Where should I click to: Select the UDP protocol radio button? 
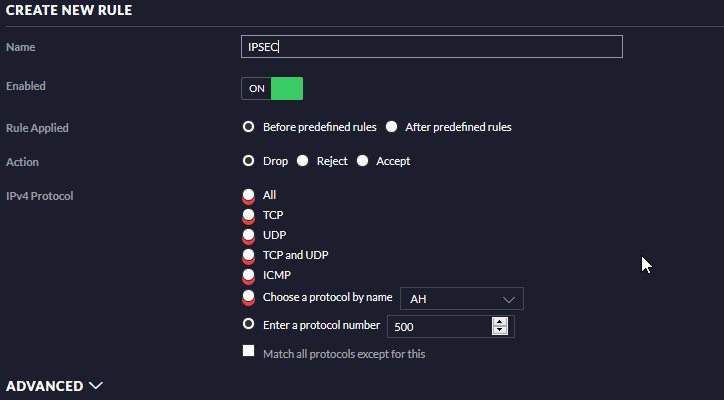coord(249,235)
